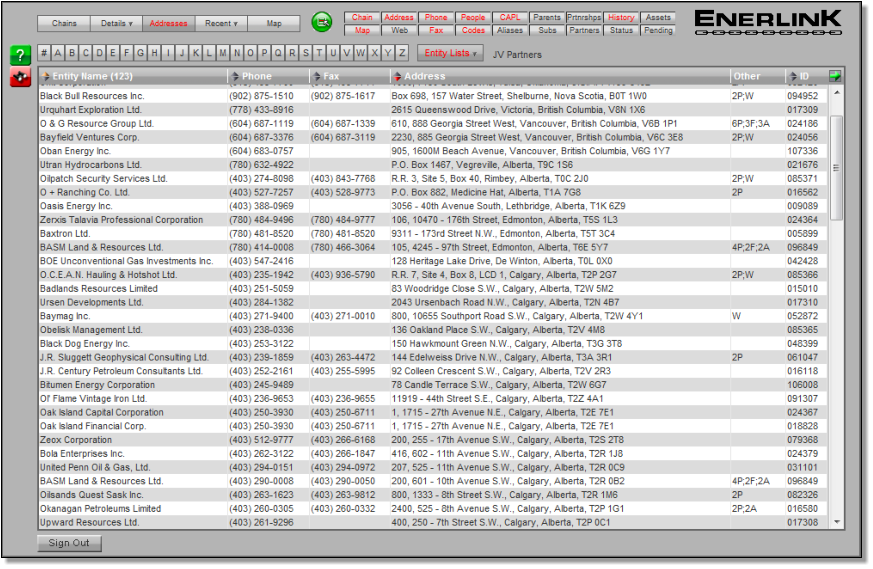
Task: Filter entities by letter W
Action: tap(360, 53)
